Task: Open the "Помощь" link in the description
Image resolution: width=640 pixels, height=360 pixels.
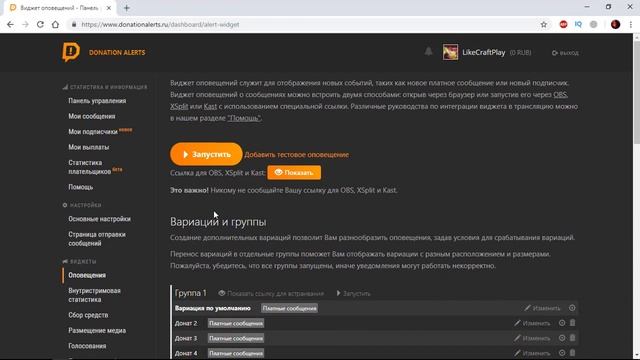Action: [x=244, y=118]
